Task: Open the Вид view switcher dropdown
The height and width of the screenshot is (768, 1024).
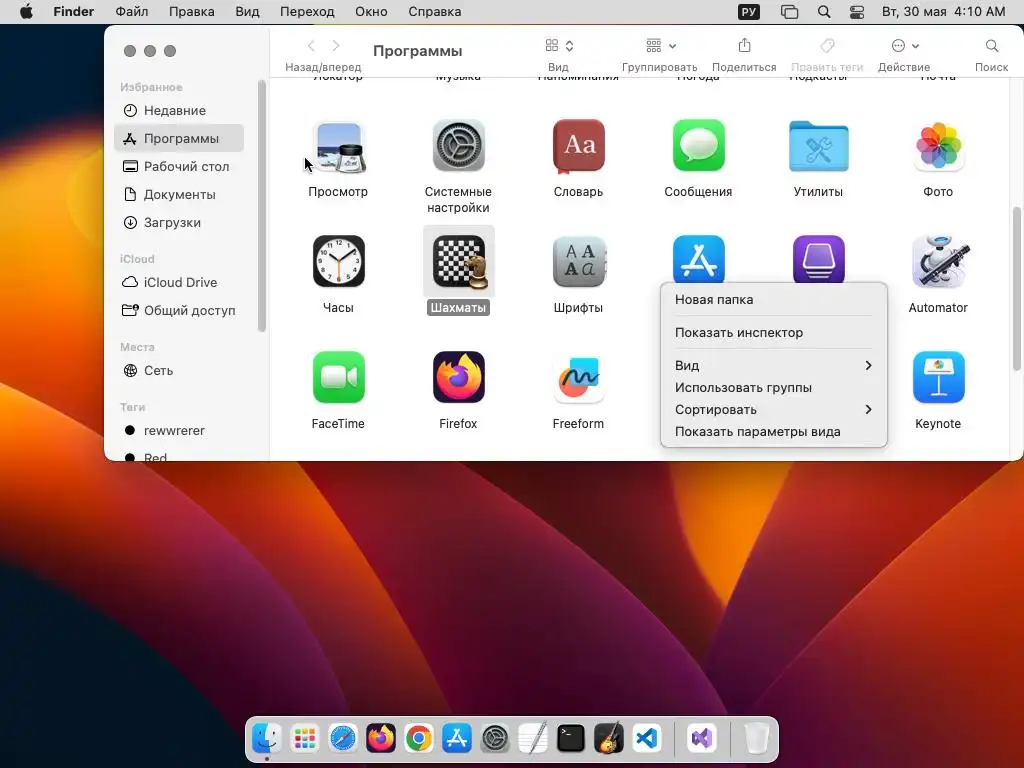Action: click(x=559, y=46)
